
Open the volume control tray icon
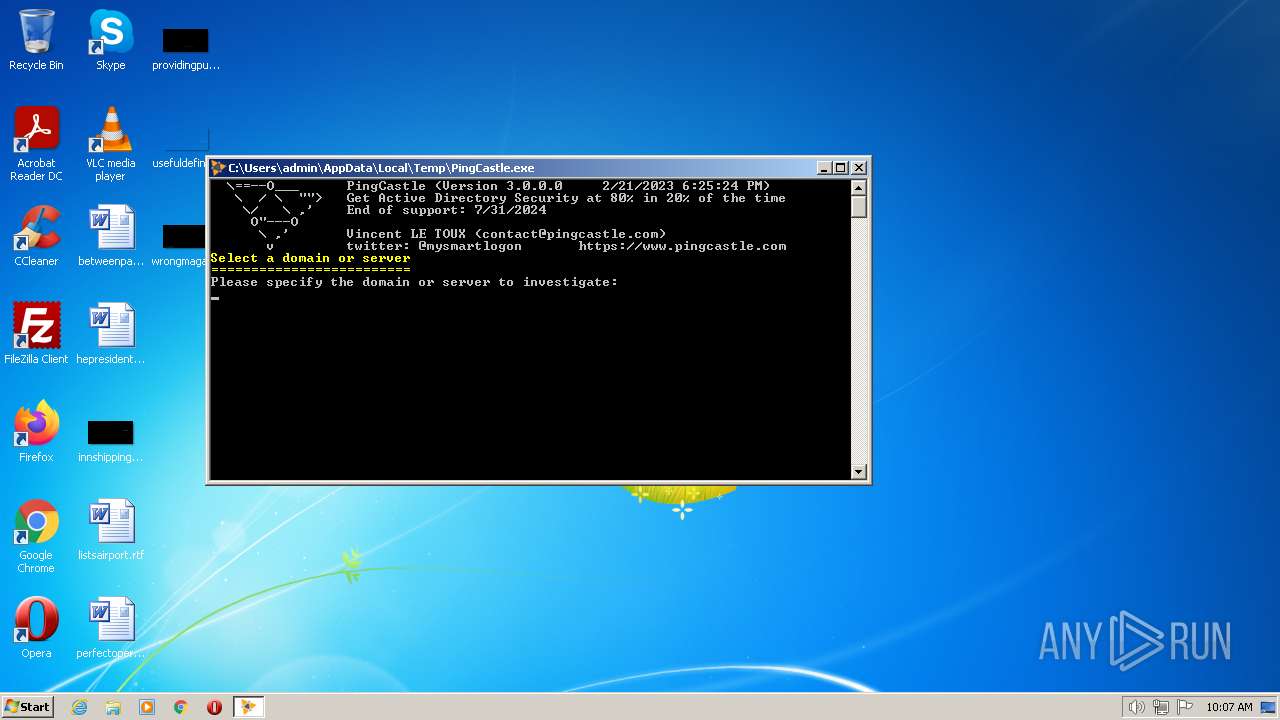[1136, 707]
